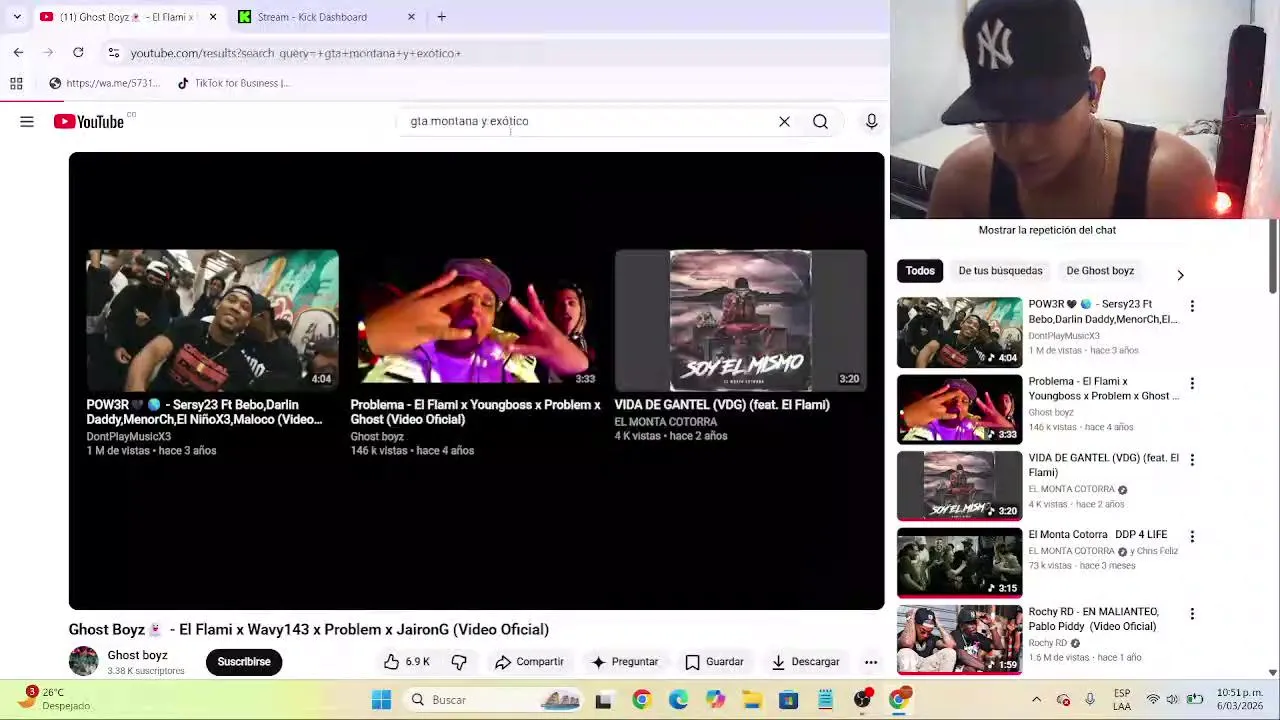Image resolution: width=1280 pixels, height=720 pixels.
Task: Open weather widget showing 26°C Despejado
Action: point(55,699)
